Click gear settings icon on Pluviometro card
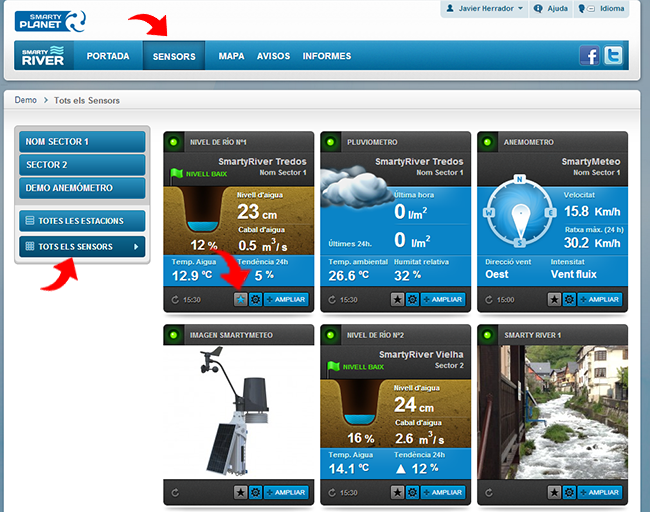Image resolution: width=650 pixels, height=512 pixels. (413, 299)
